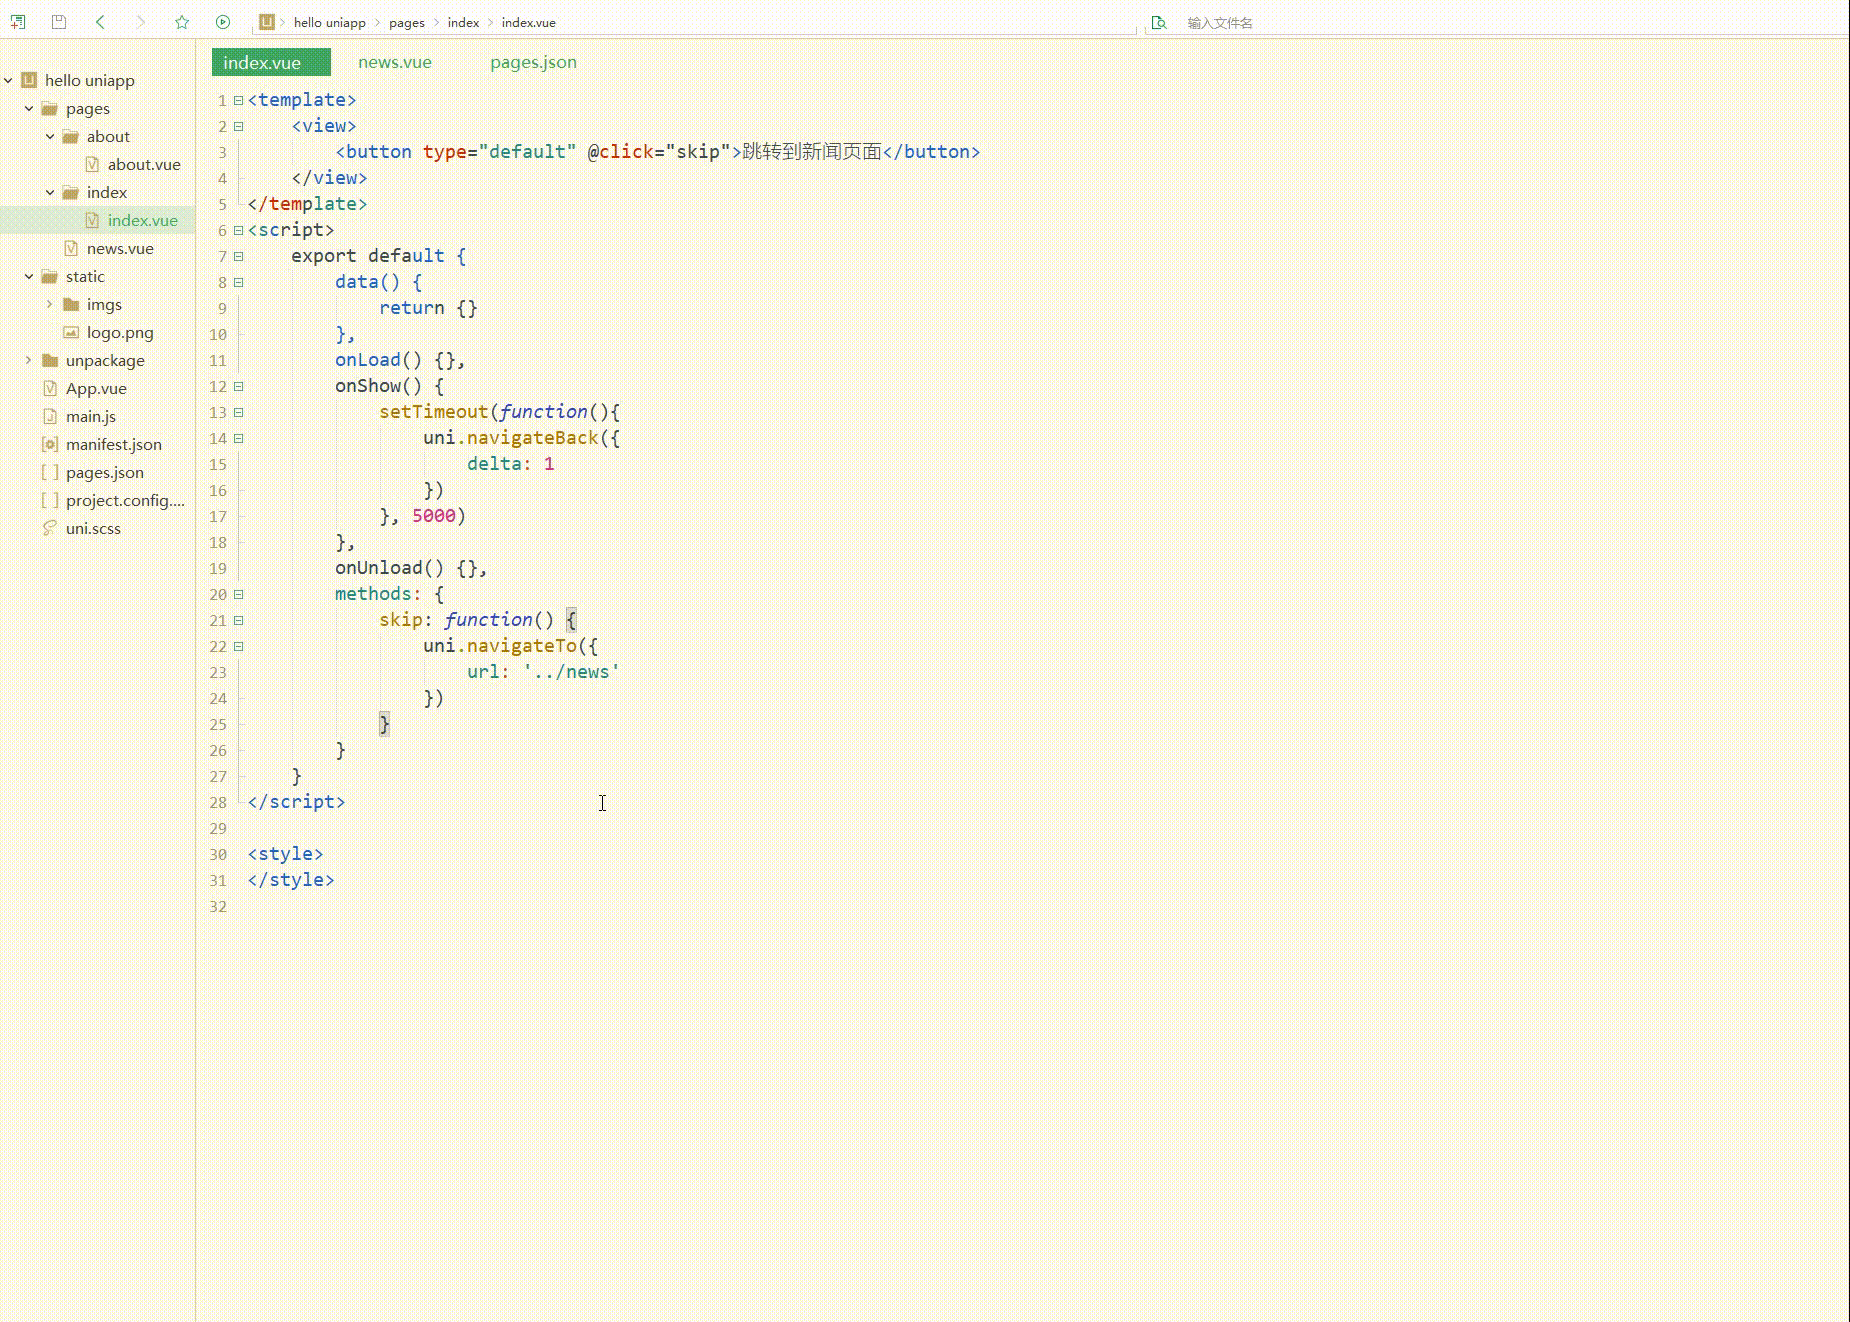Select index.vue in the file tree
This screenshot has width=1850, height=1322.
[143, 220]
